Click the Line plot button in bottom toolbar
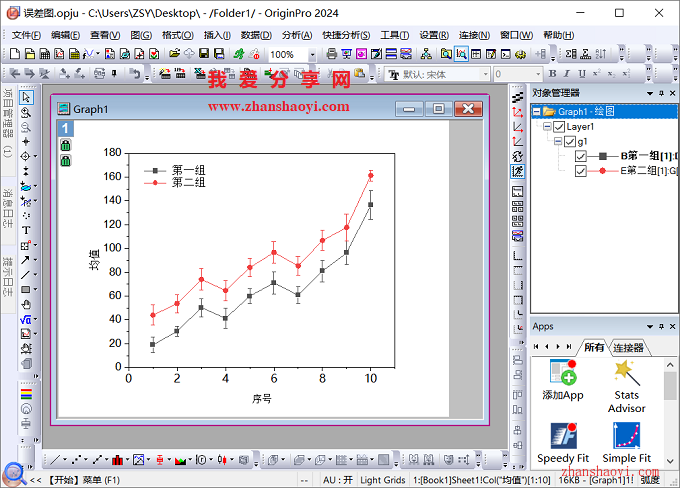 (x=55, y=459)
